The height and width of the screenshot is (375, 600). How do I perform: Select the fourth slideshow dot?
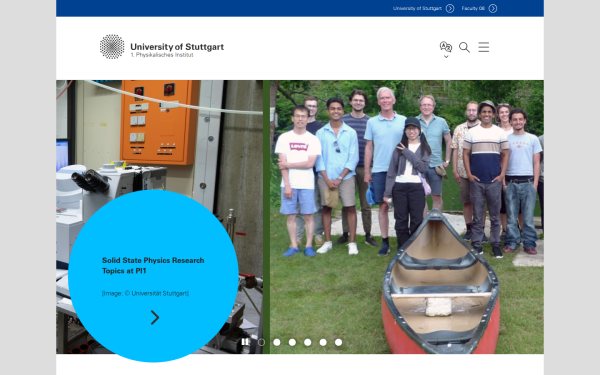[308, 342]
